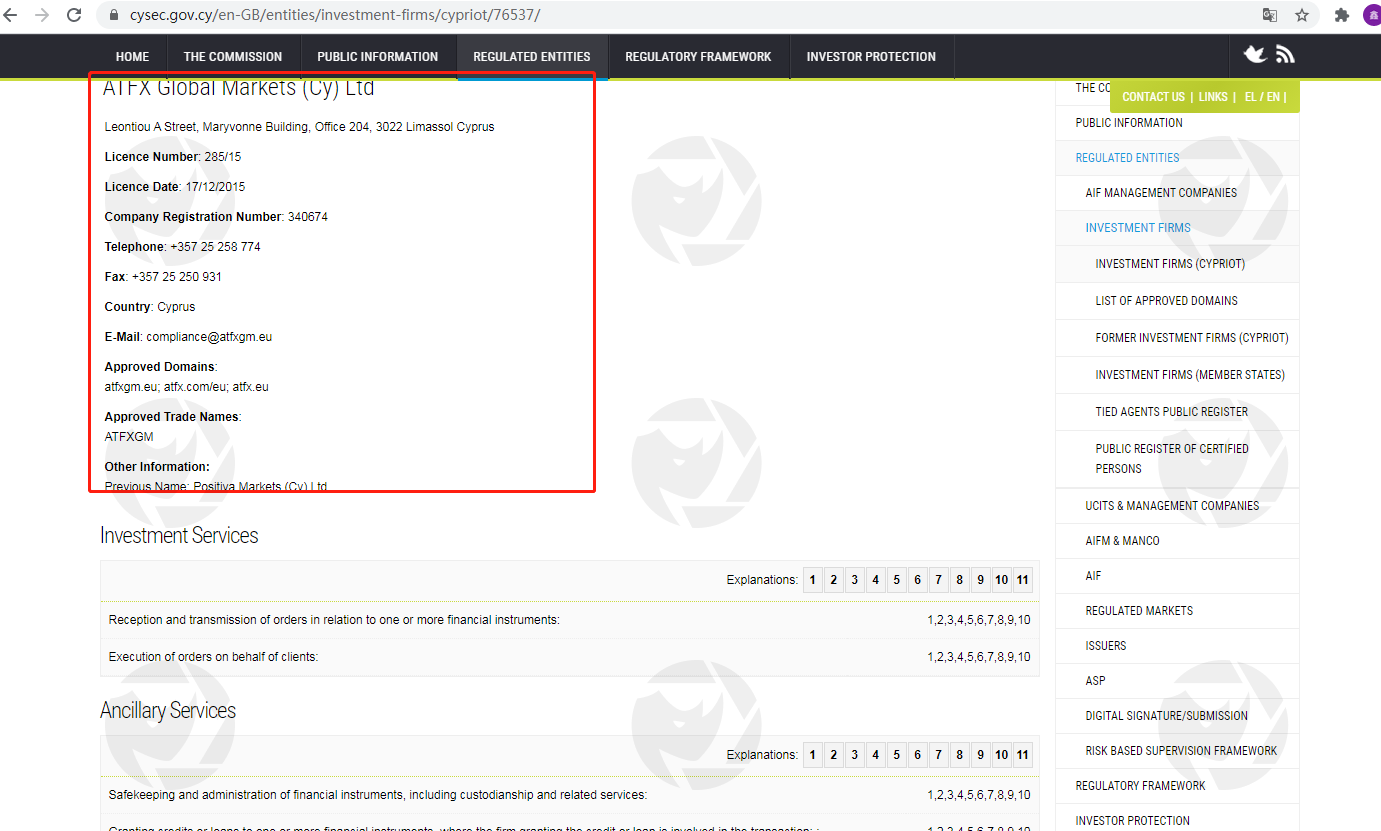Open the RSS feed icon
Viewport: 1381px width, 831px height.
1285,55
